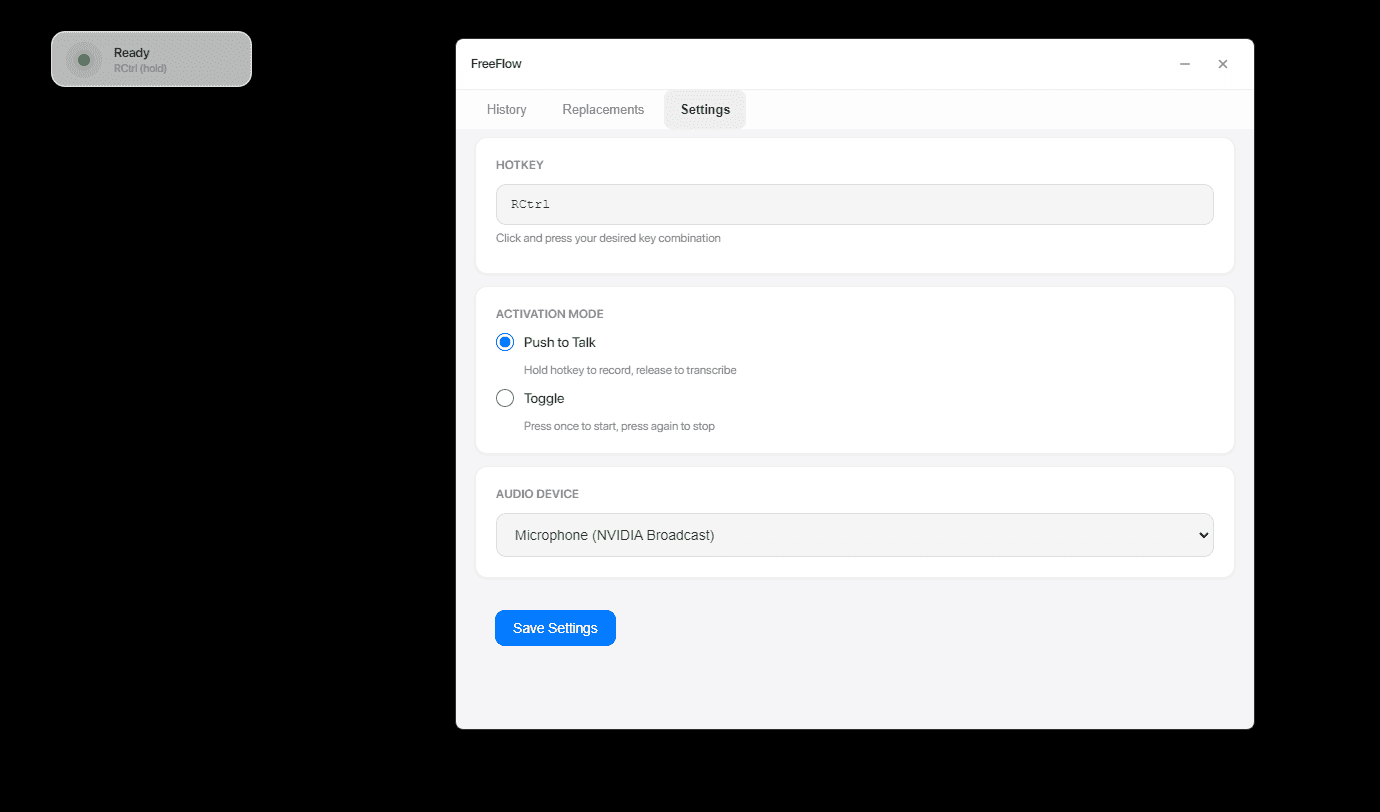Click the FreeFlow window title
The width and height of the screenshot is (1380, 812).
click(496, 64)
